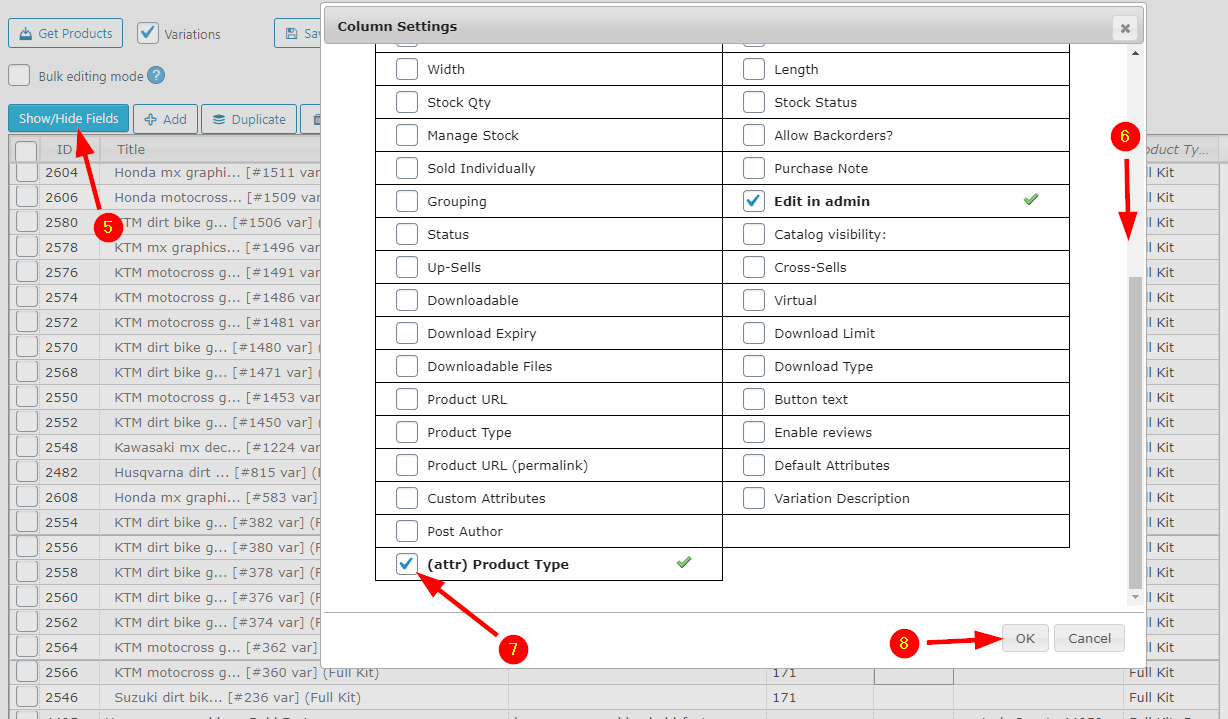
Task: Toggle the Variations checkbox
Action: click(x=148, y=33)
